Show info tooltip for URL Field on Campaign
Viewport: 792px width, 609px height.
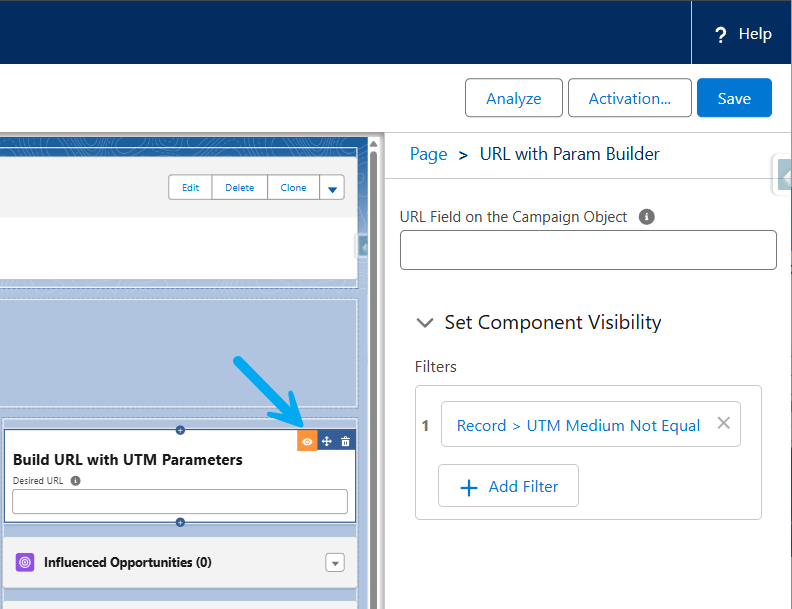point(647,217)
